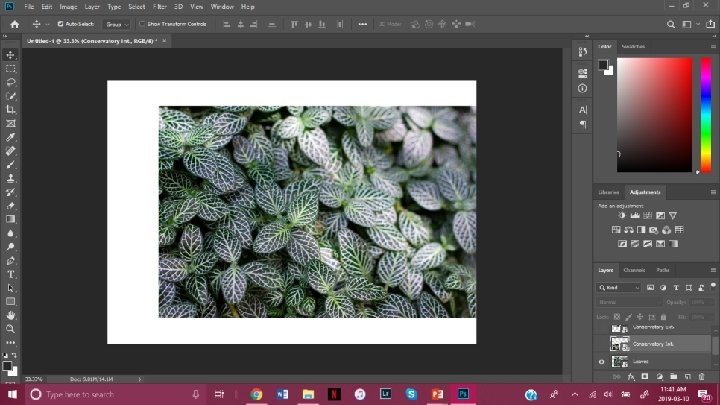Select the Horizontal Type tool
720x405 pixels.
click(x=10, y=274)
